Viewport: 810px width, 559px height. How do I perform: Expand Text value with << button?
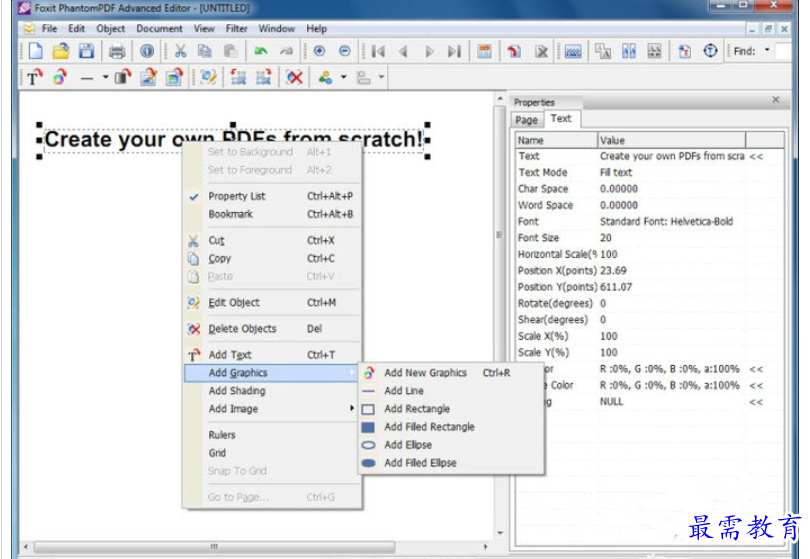(756, 157)
